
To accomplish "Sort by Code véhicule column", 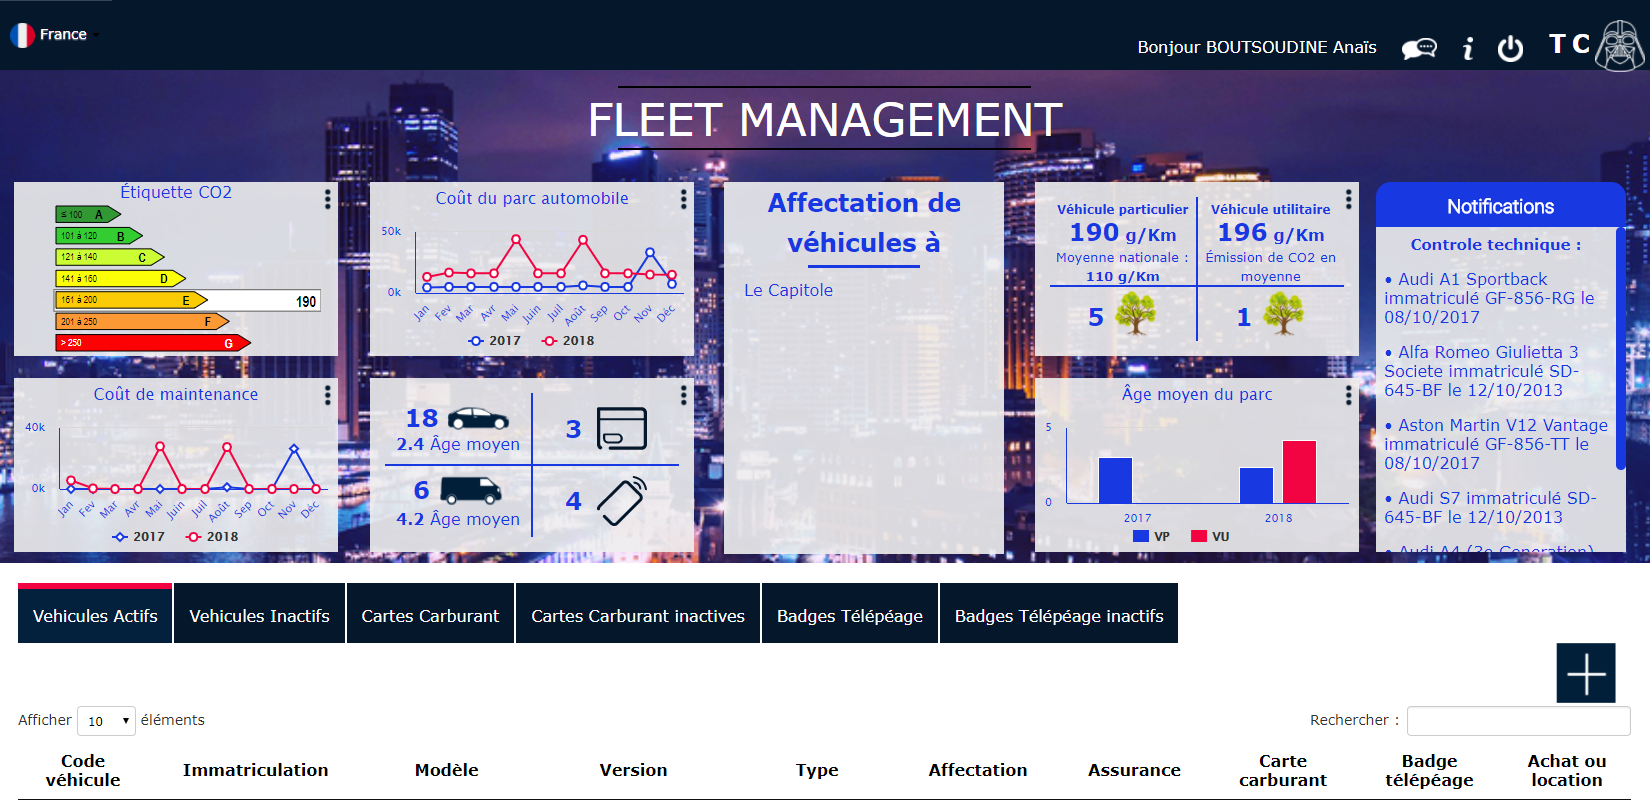I will coord(83,770).
